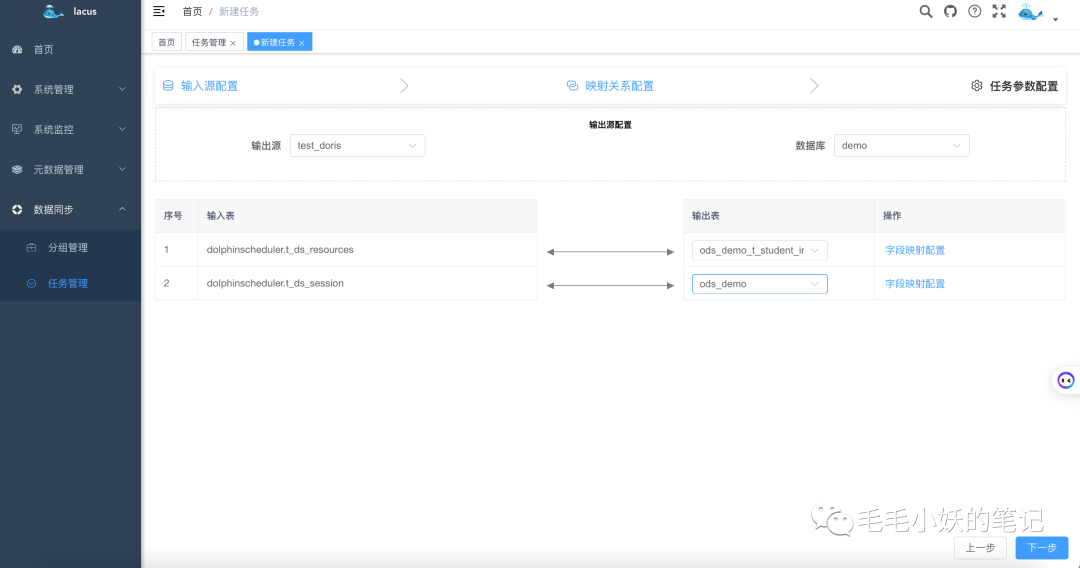Screen dimensions: 1080x568
Task: Click the layers icon beside 元数据管理
Action: pos(17,169)
